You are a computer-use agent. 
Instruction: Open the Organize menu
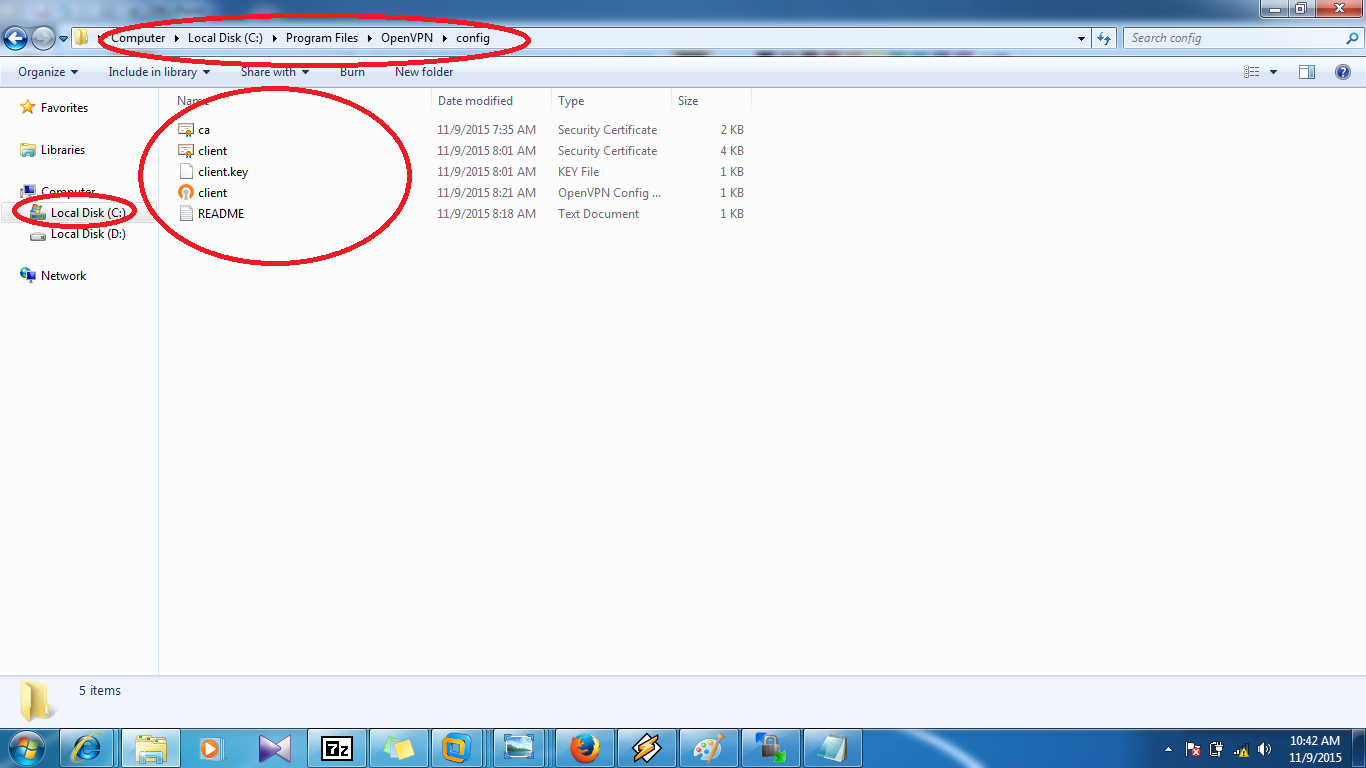tap(48, 72)
